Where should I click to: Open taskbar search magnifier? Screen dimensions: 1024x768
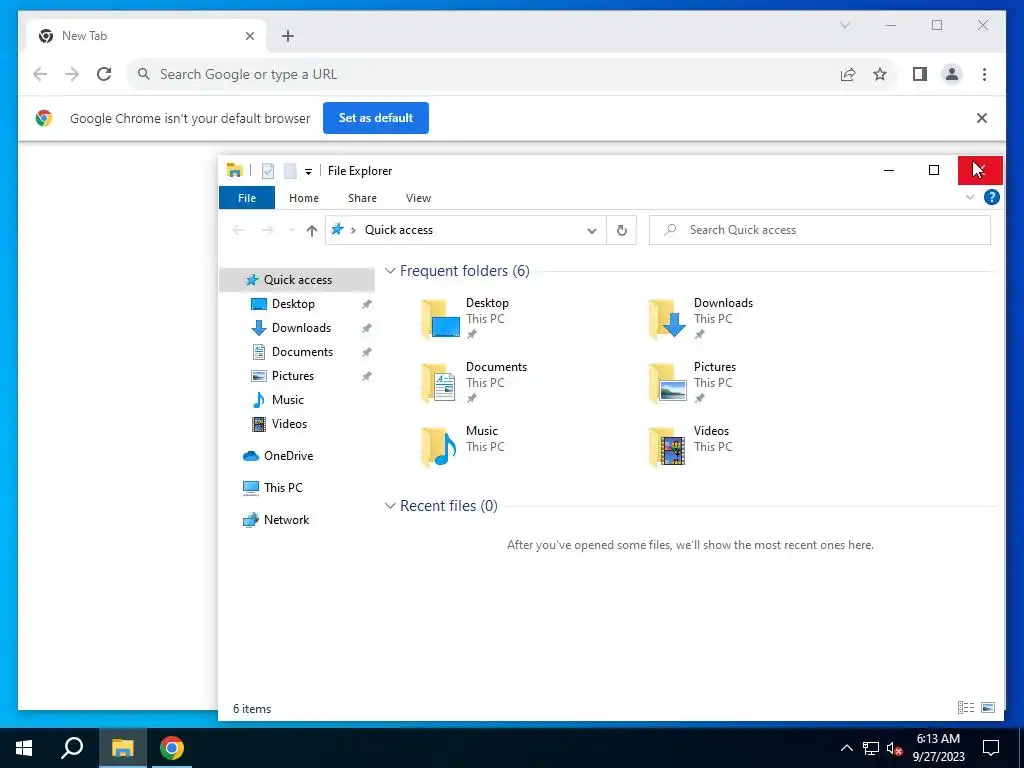(72, 748)
